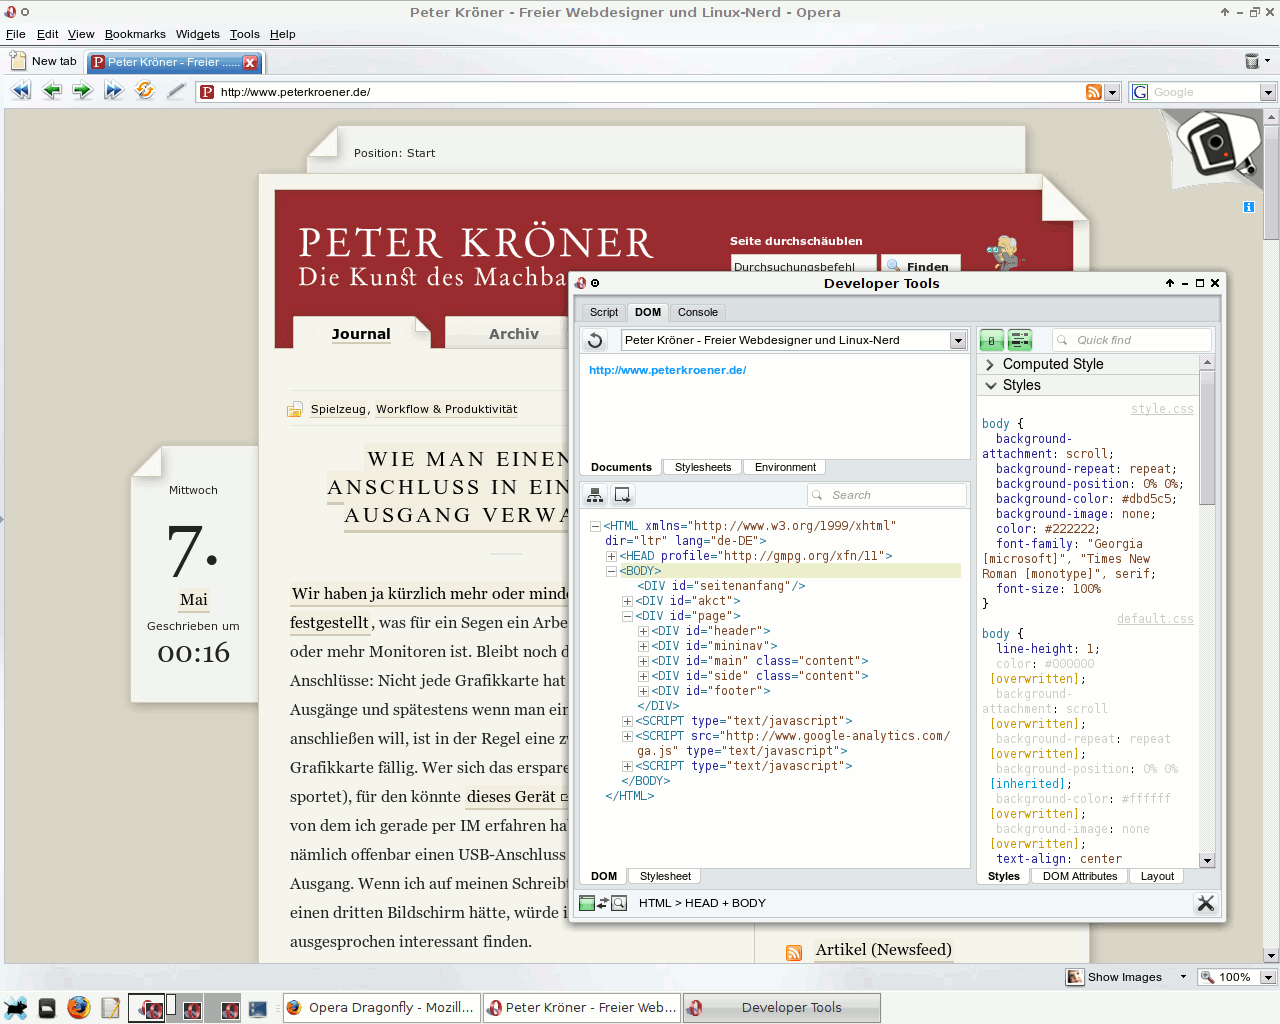Viewport: 1280px width, 1024px height.
Task: Open the closed tabs trash icon
Action: coord(1251,61)
